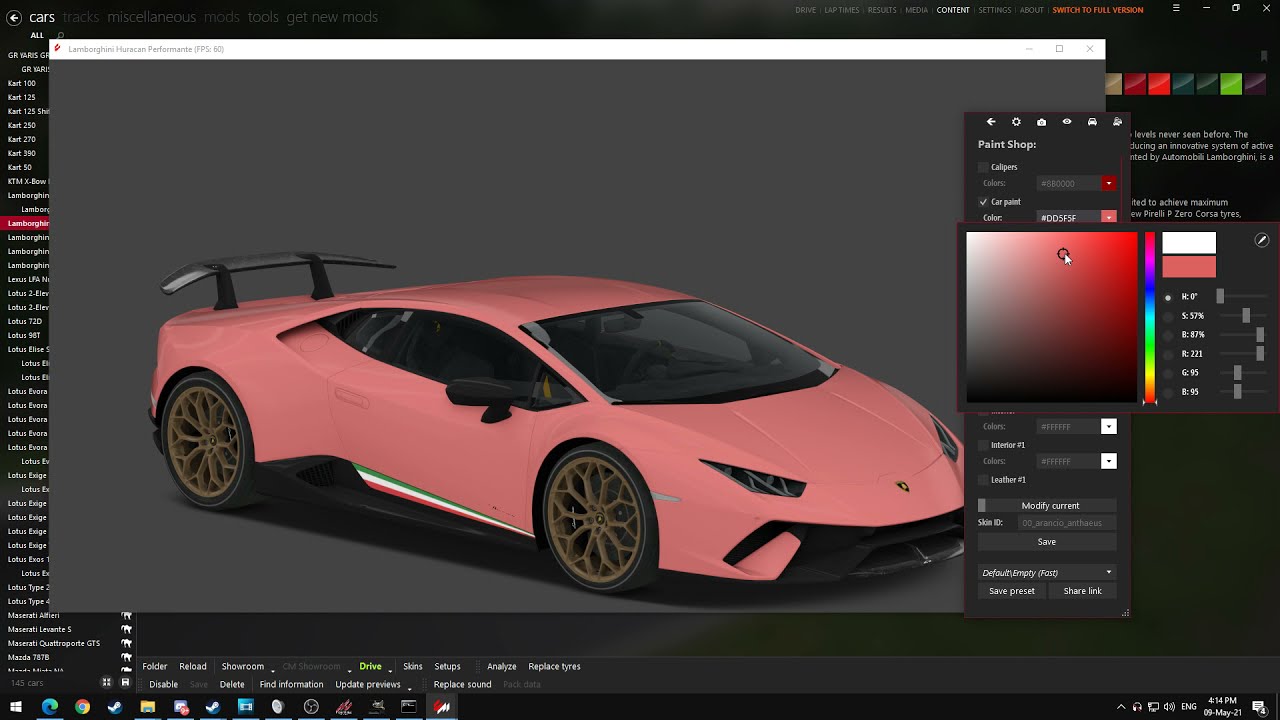Expand Showroom options arrow in bottom toolbar
1280x720 pixels.
(x=273, y=669)
